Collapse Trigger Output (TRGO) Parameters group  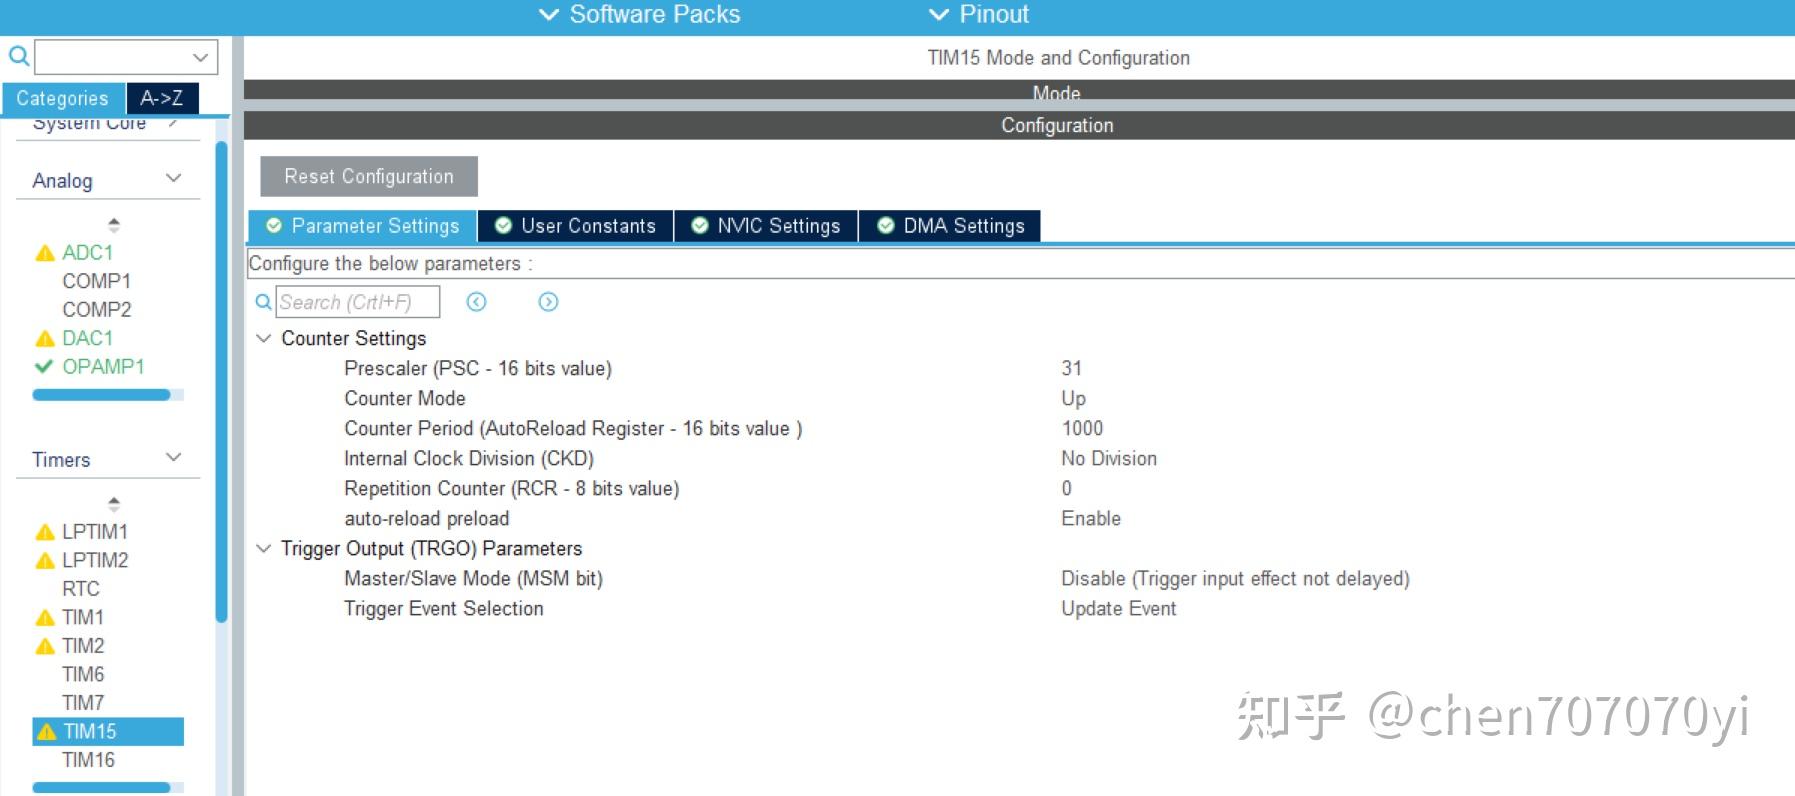tap(264, 548)
